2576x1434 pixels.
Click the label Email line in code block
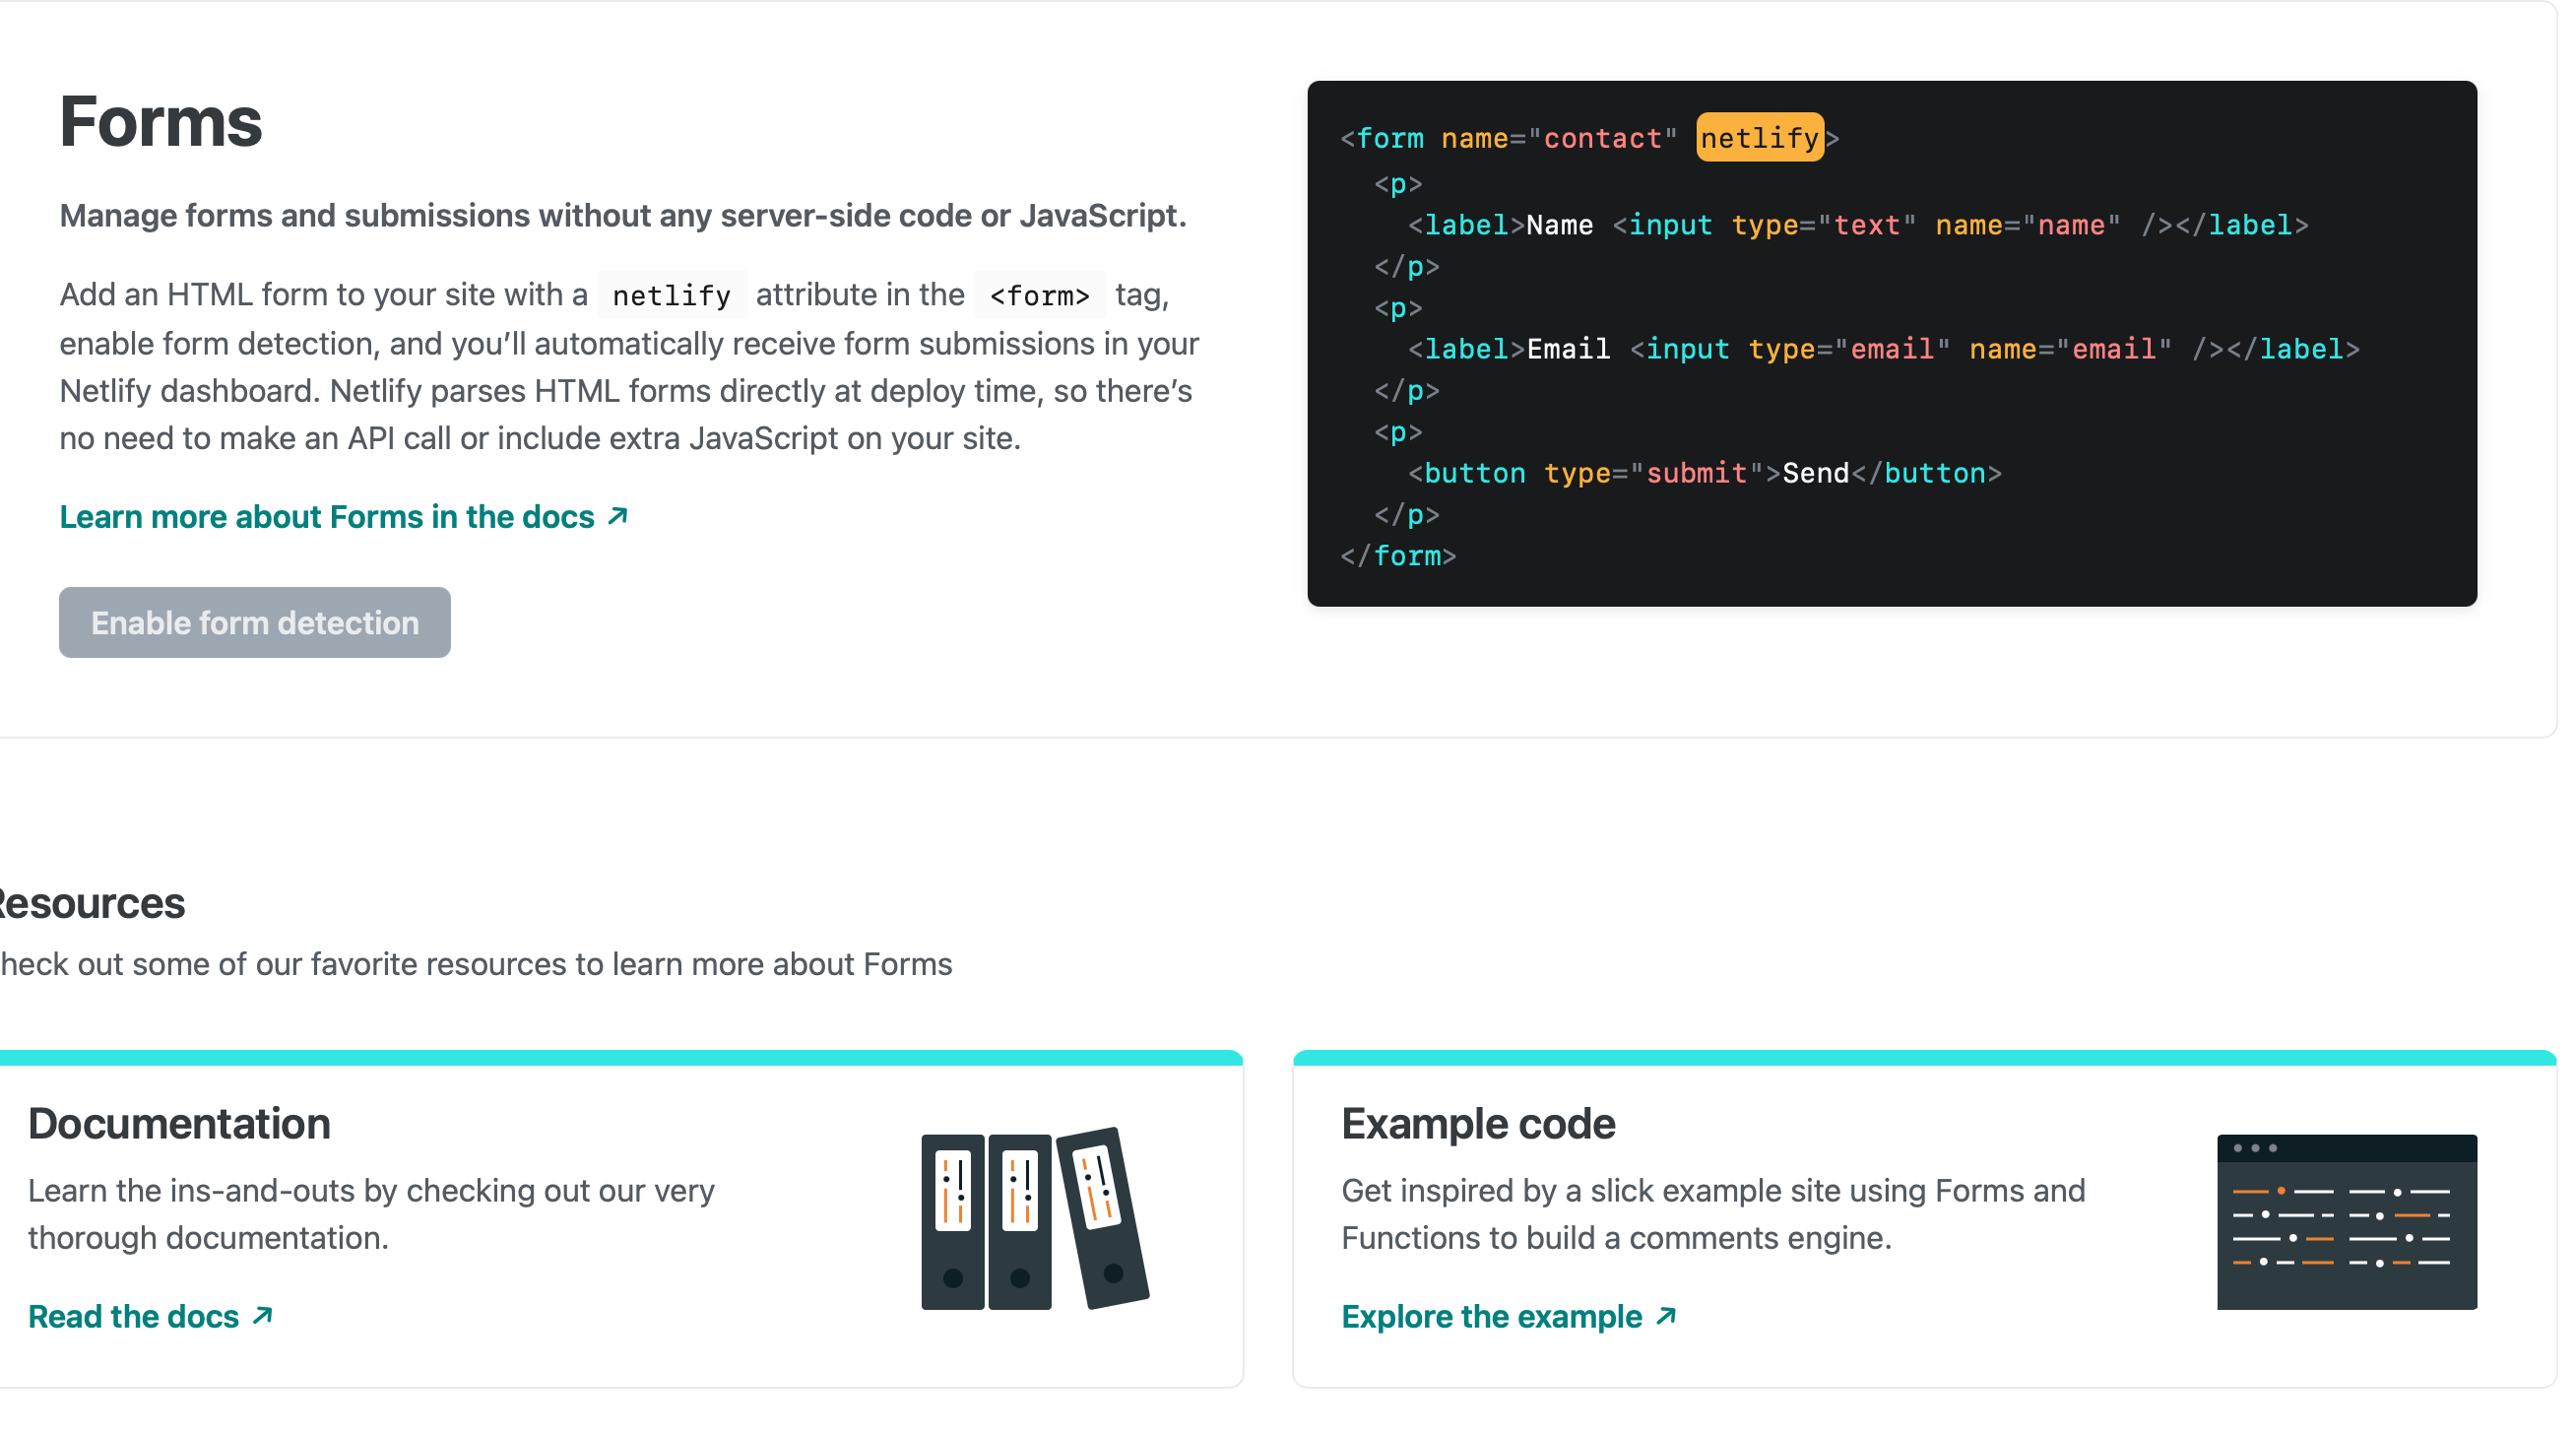pos(1884,349)
